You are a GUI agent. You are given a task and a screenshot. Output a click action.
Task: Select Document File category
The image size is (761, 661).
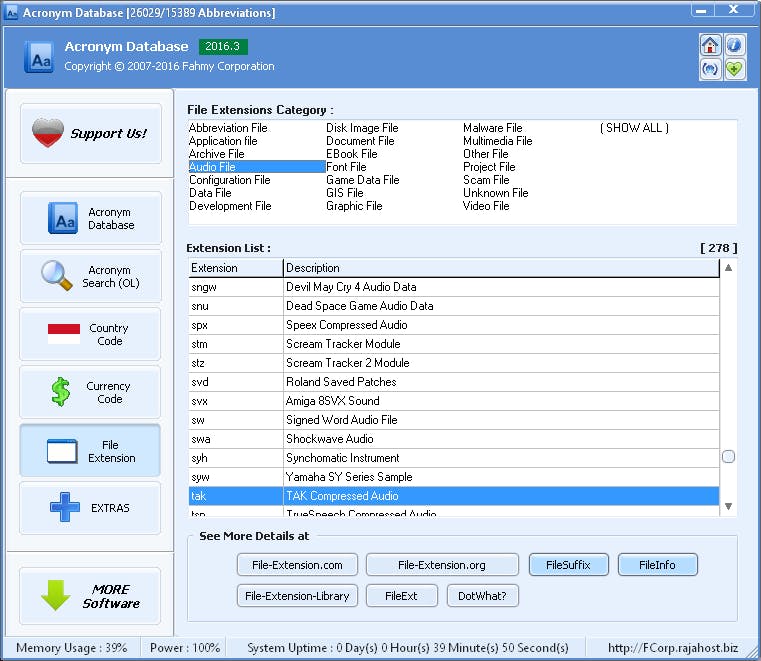360,141
